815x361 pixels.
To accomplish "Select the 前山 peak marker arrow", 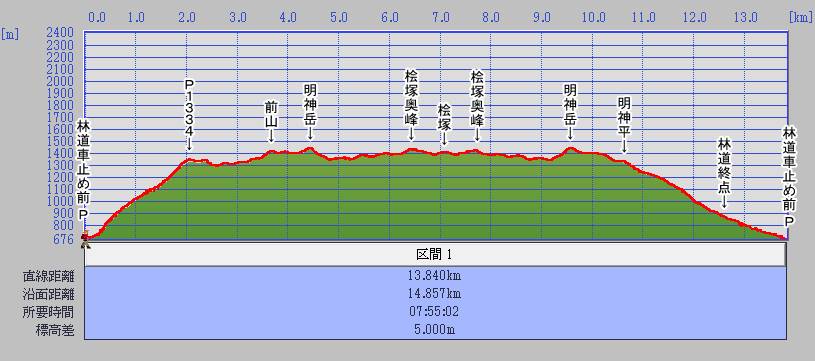I will [271, 136].
